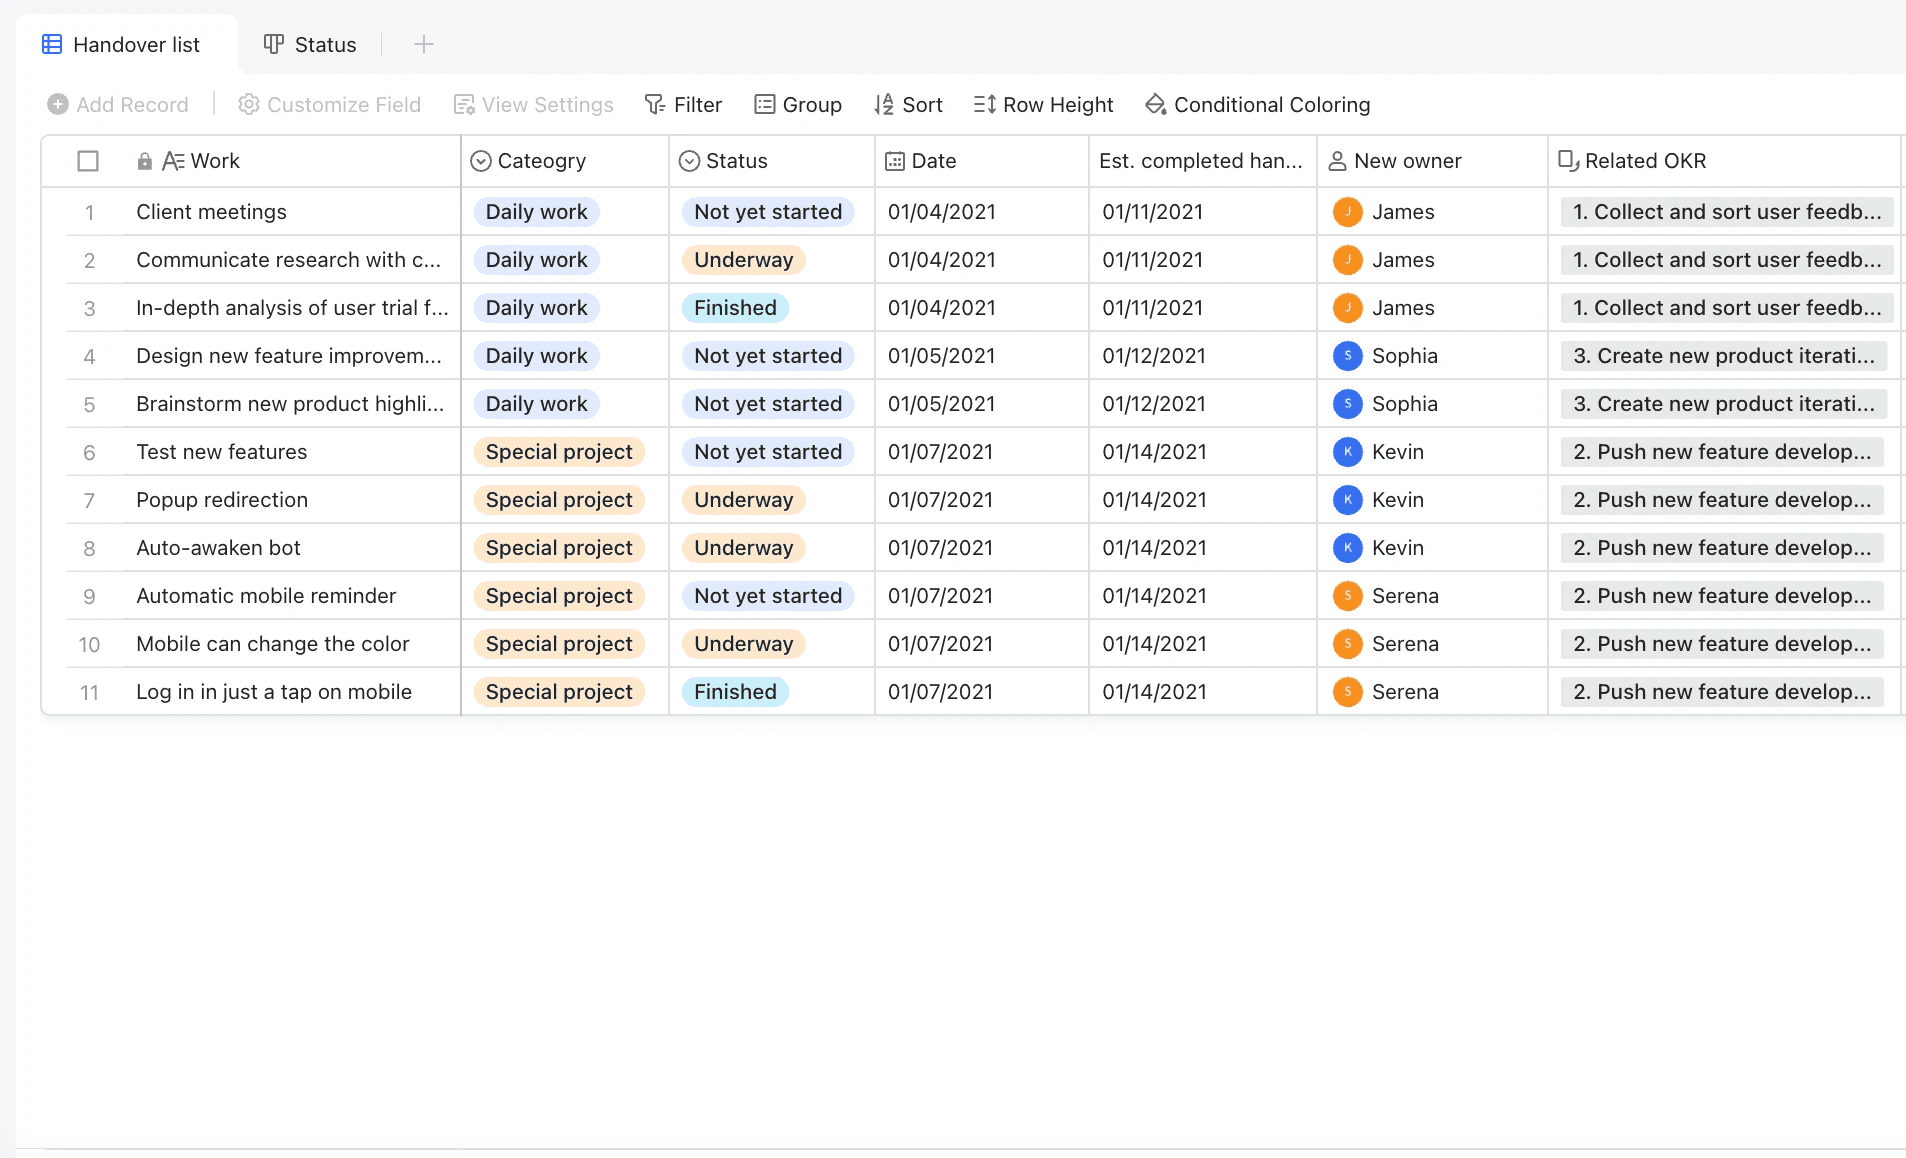Select 'Mobile can change the color' cell

pyautogui.click(x=290, y=644)
